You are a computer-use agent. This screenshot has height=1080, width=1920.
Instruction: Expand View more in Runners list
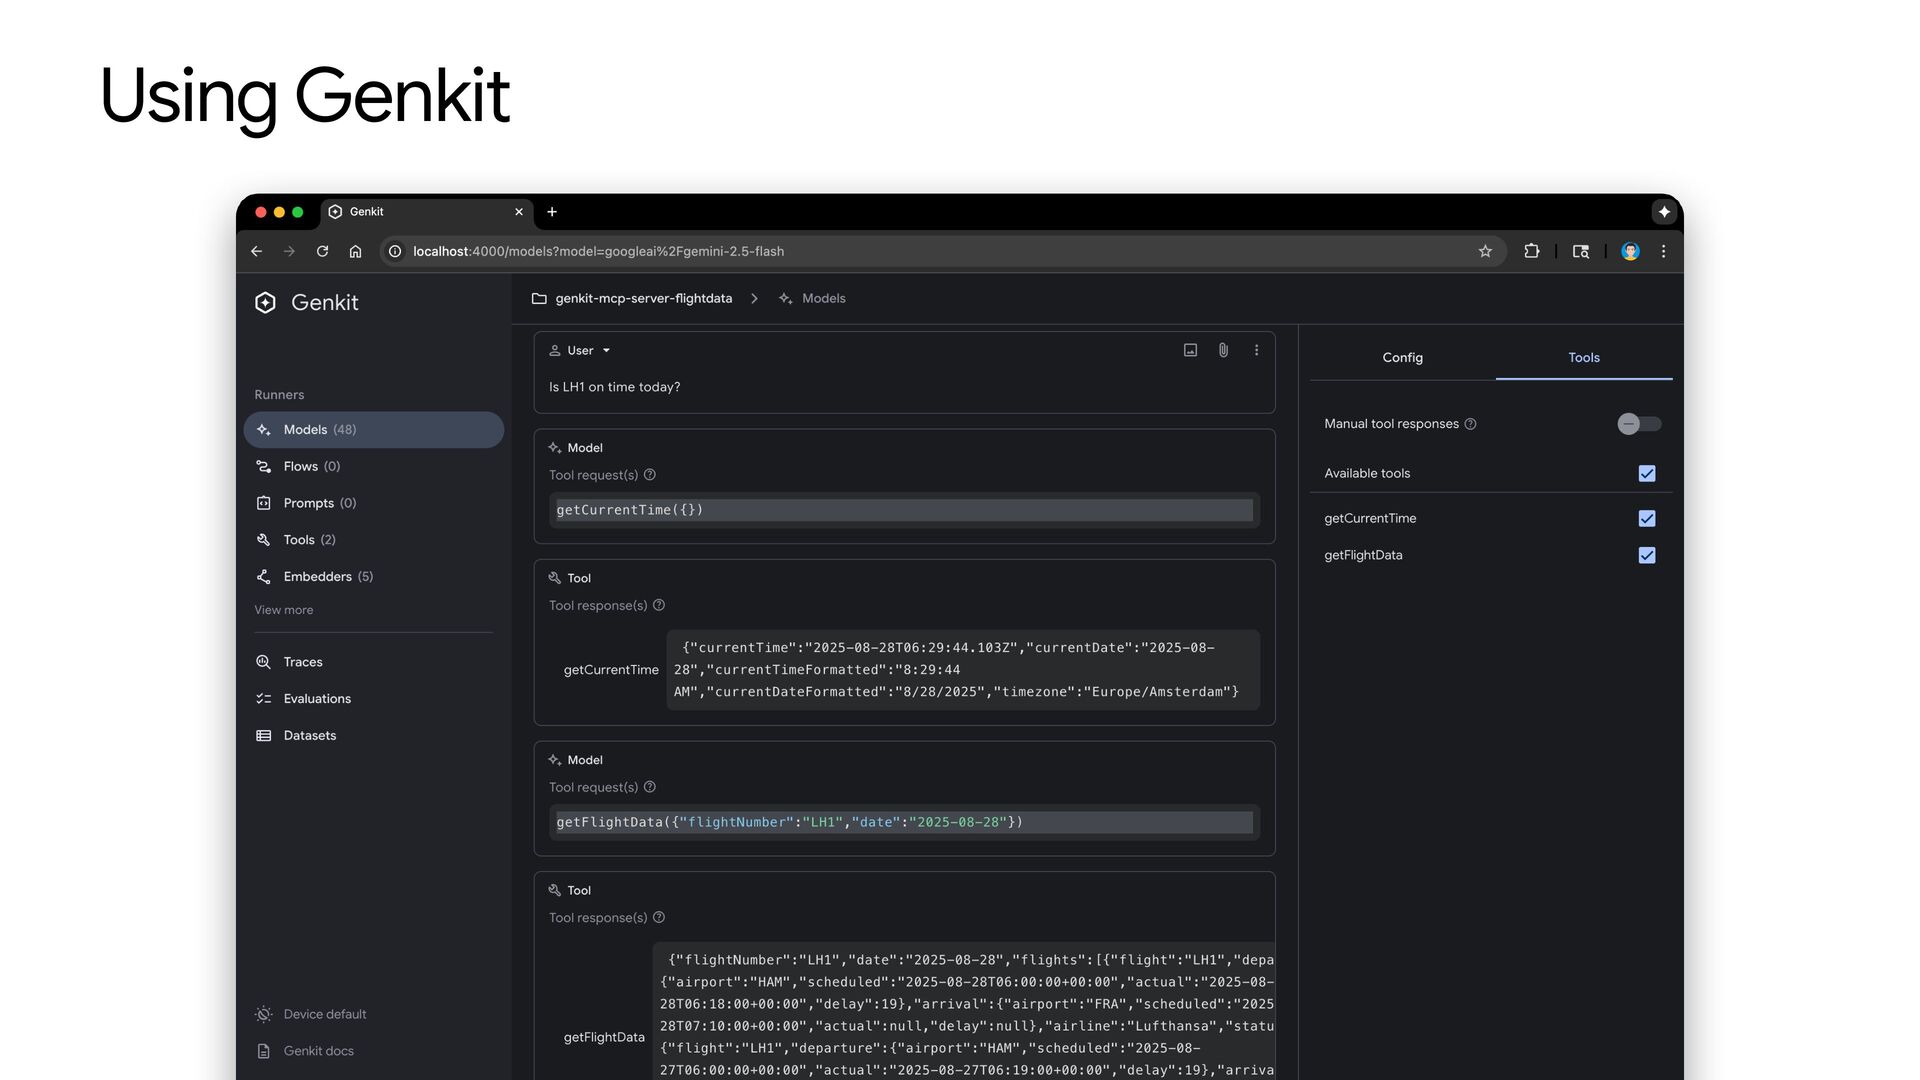(283, 610)
